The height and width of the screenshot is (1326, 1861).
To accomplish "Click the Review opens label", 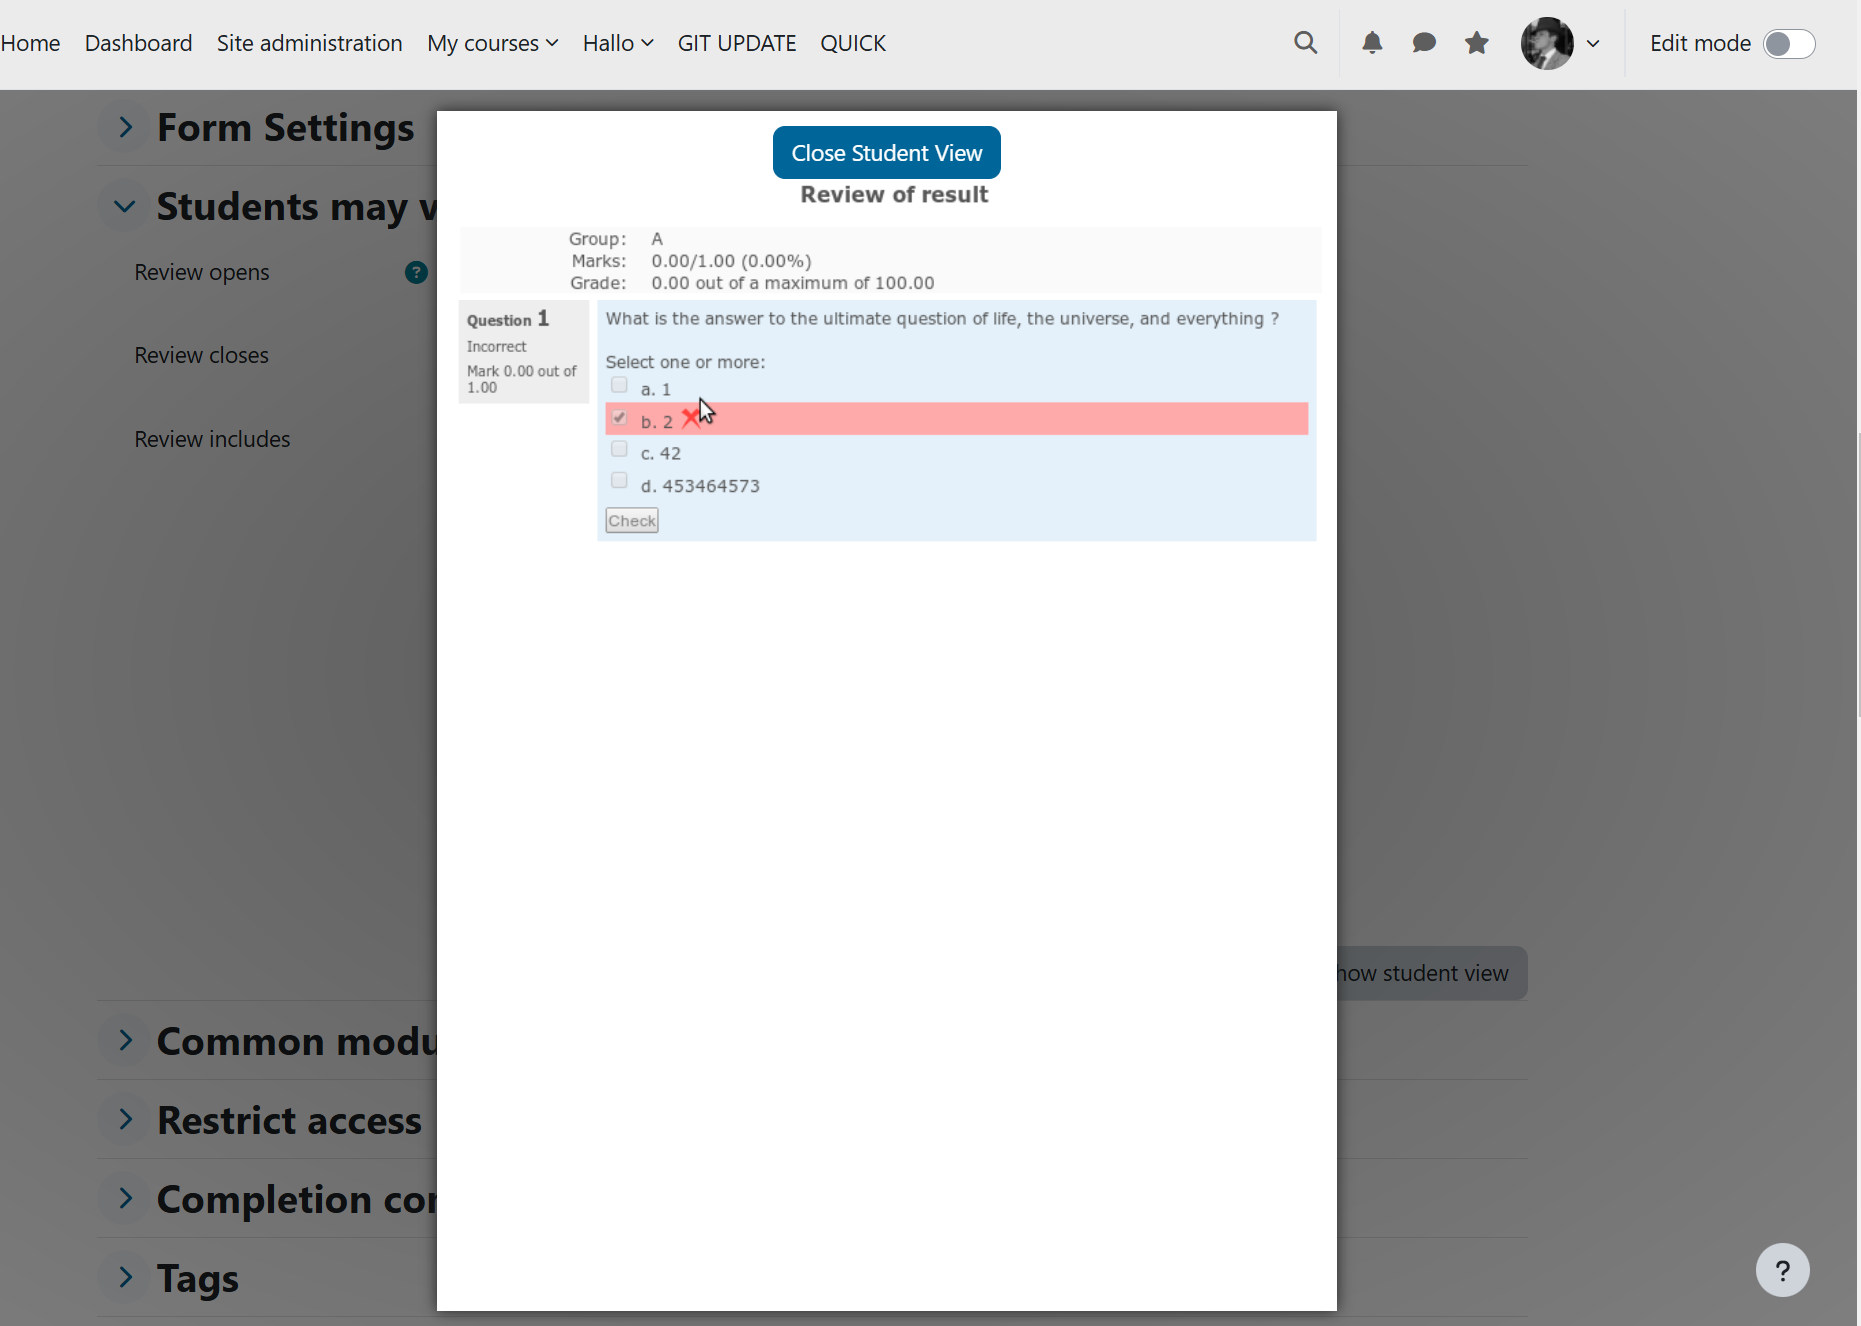I will [202, 272].
